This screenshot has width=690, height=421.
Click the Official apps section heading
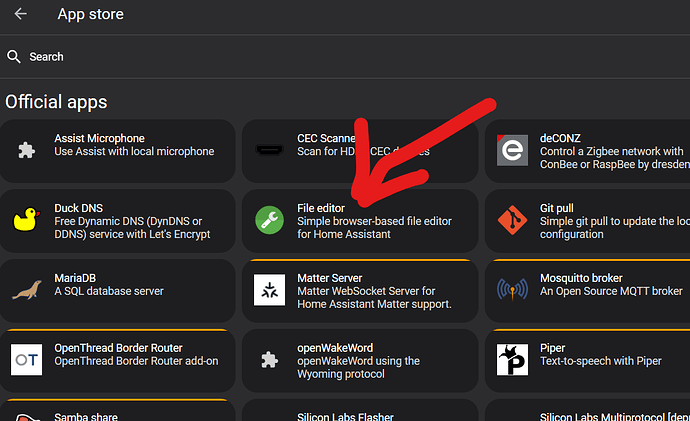click(x=56, y=102)
